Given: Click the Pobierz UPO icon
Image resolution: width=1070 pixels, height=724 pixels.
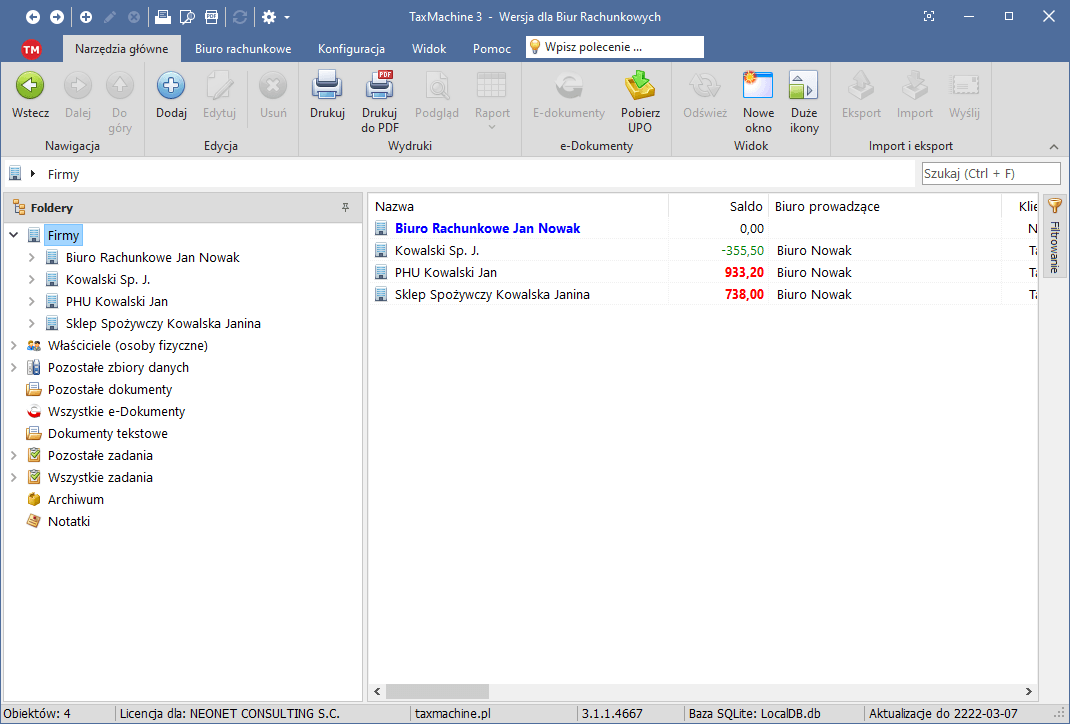Looking at the screenshot, I should [640, 88].
